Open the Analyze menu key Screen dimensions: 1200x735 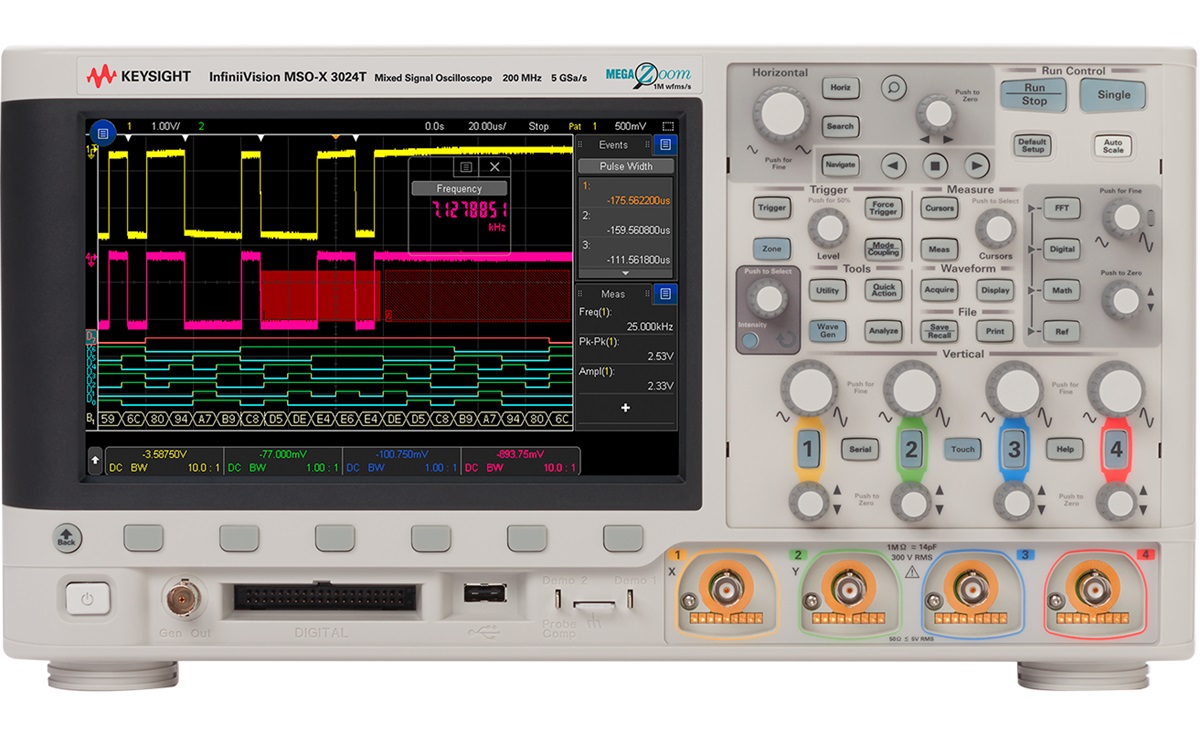point(883,331)
